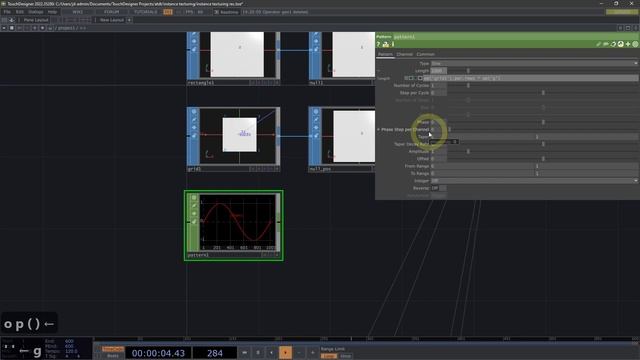Viewport: 640px width, 360px height.
Task: Open the Edit menu
Action: (x=20, y=12)
